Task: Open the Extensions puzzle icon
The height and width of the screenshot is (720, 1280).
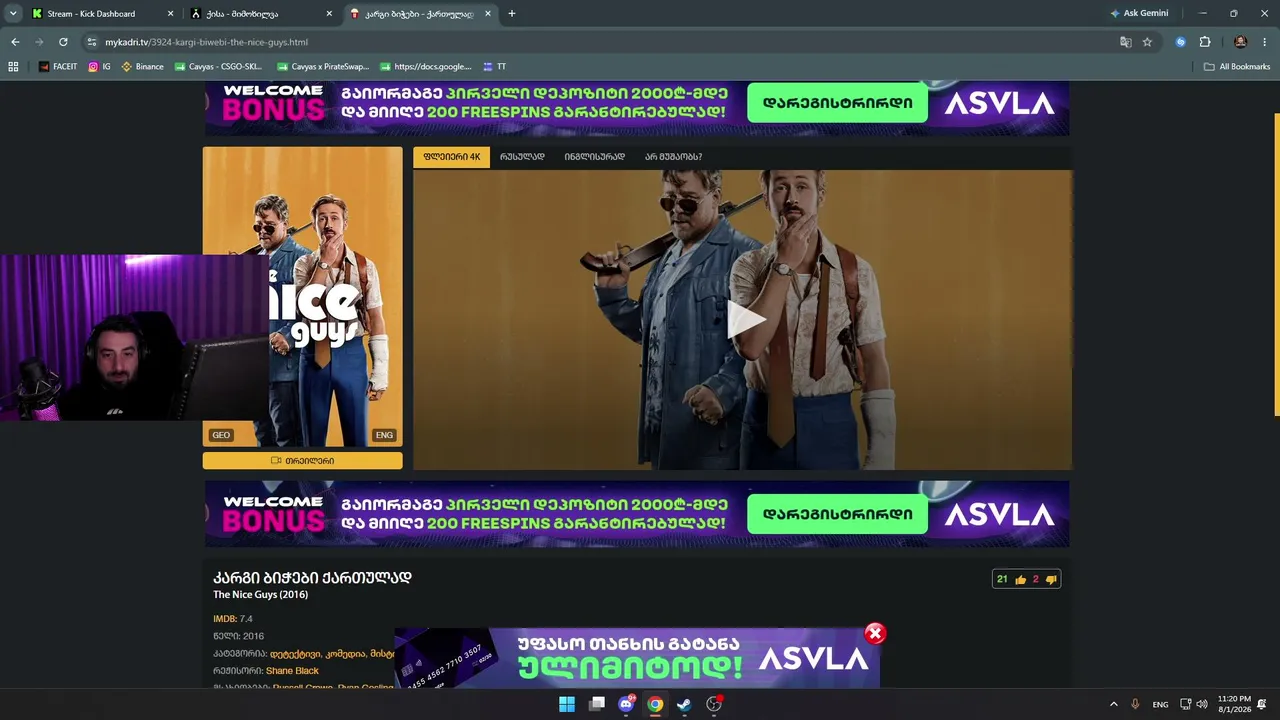Action: coord(1205,42)
